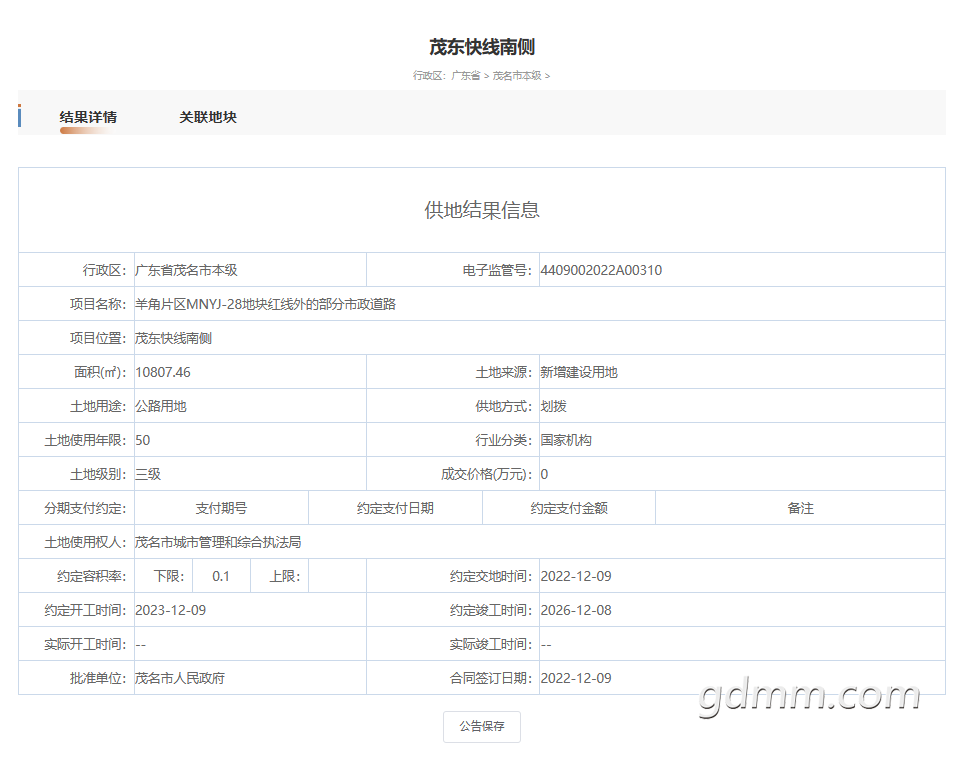The width and height of the screenshot is (968, 758).
Task: Click the 备注 column header
Action: coord(800,508)
